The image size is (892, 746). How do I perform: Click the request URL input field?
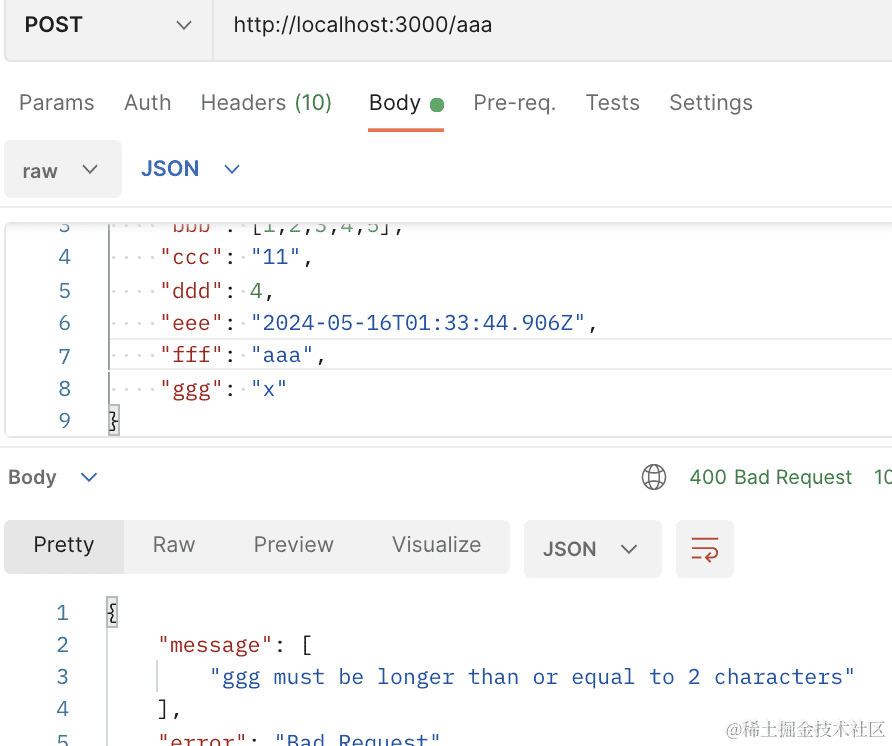click(550, 26)
